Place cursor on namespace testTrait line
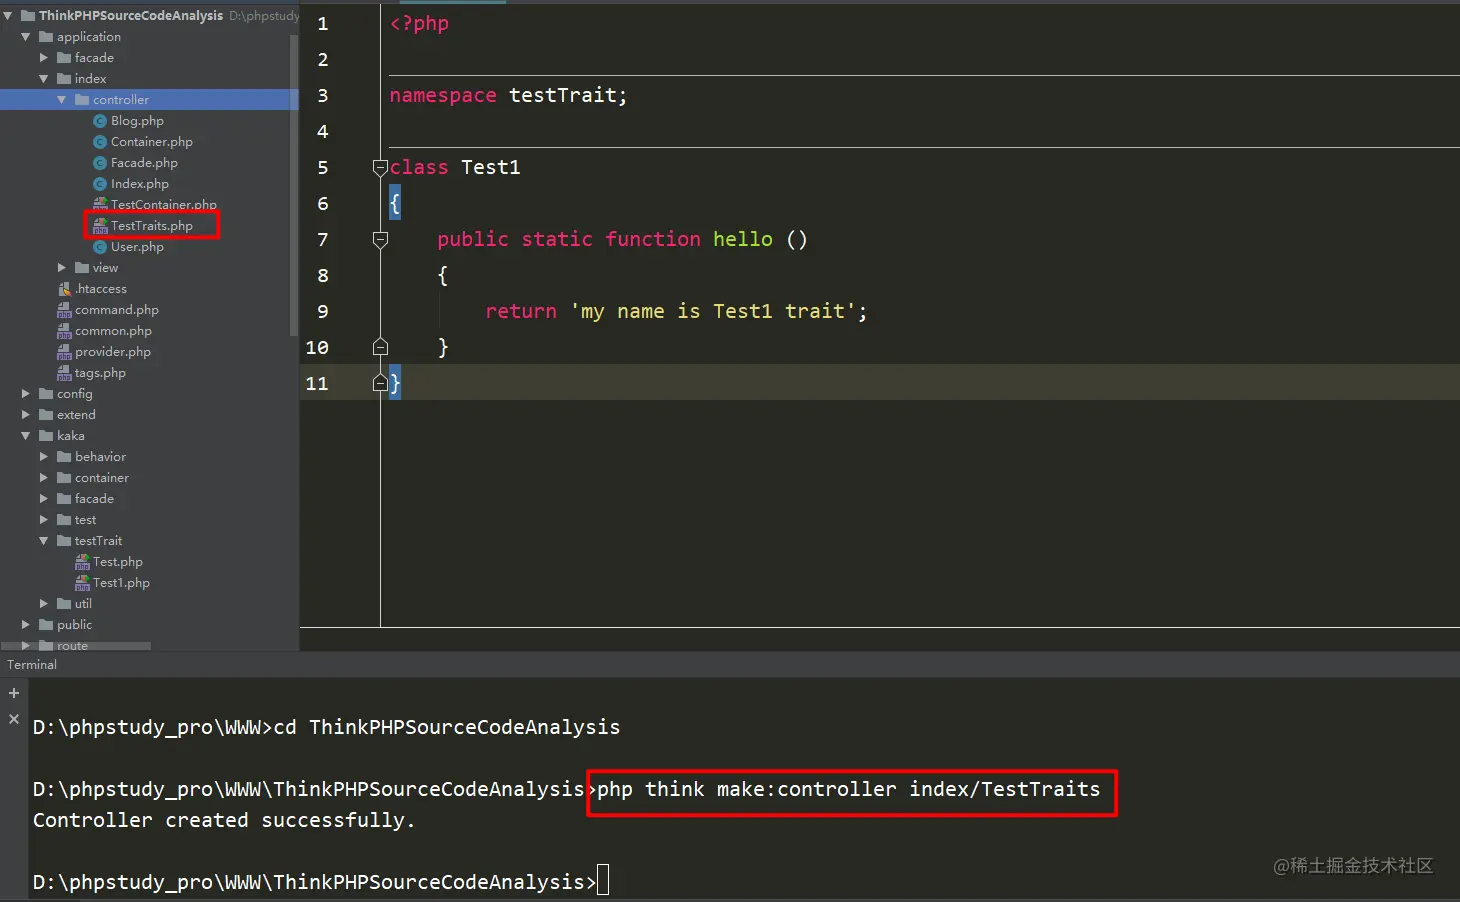Screen dimensions: 1460x902 508,96
